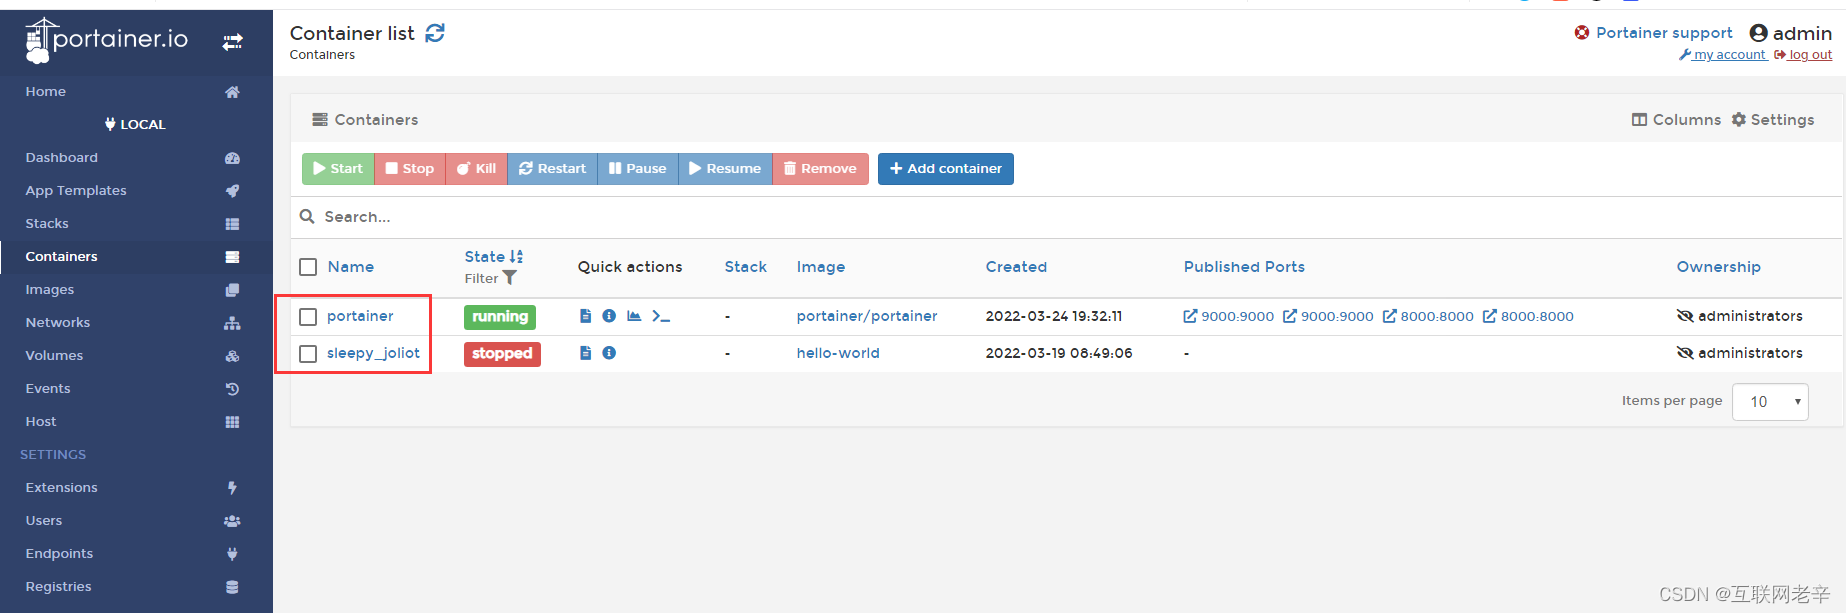Screen dimensions: 1846x613
Task: Click the Kill button
Action: pos(477,169)
